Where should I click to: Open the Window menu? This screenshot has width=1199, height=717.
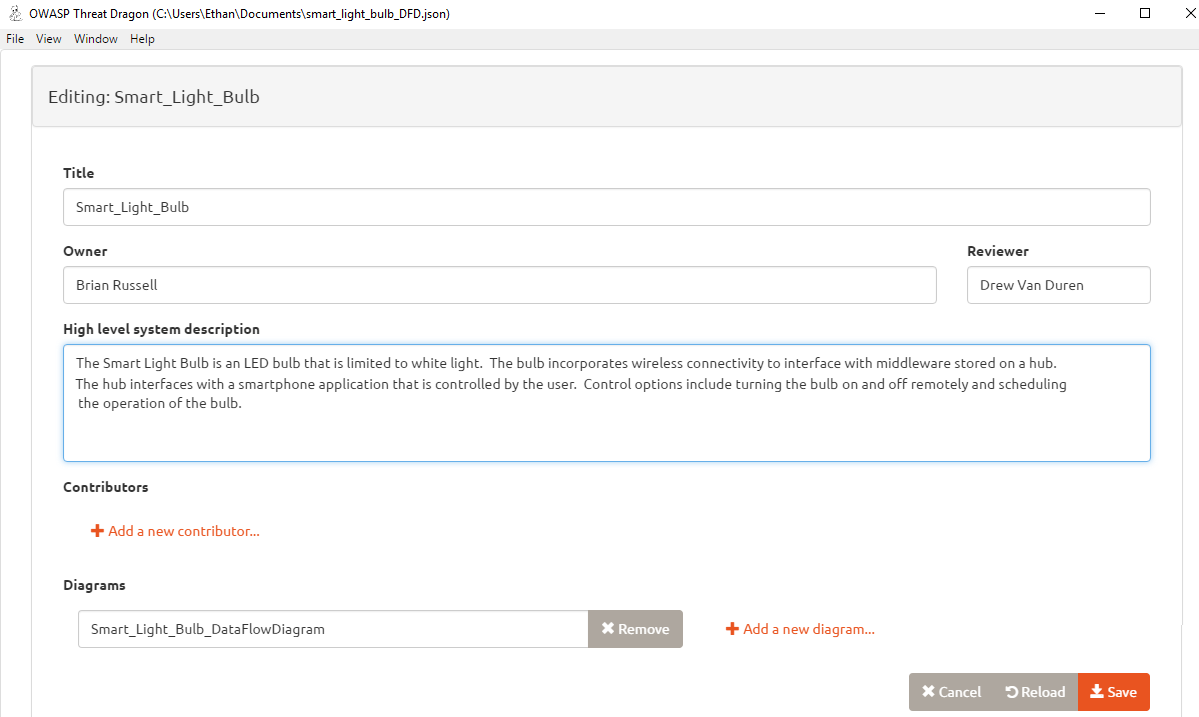point(96,39)
